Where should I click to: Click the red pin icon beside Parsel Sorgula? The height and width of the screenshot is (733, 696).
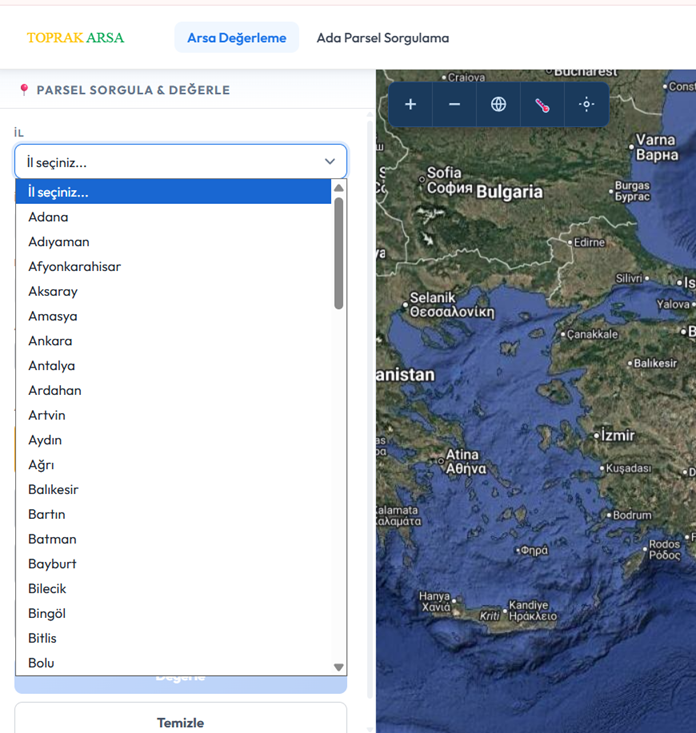coord(24,89)
